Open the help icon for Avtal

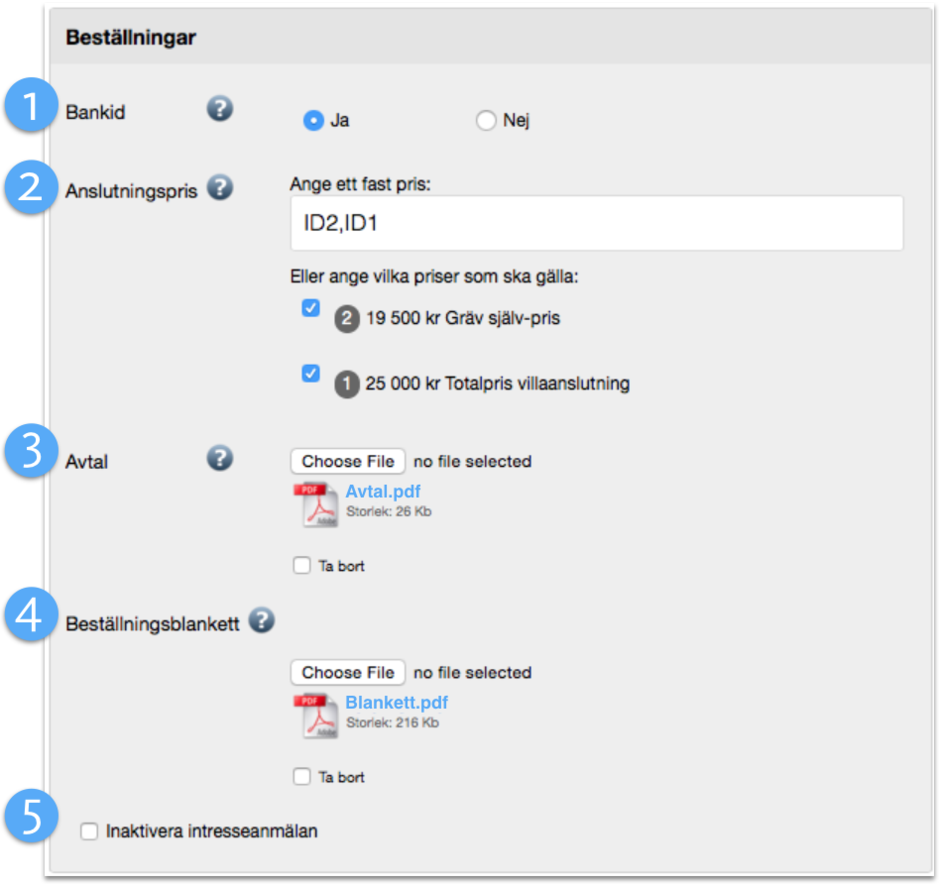(x=220, y=458)
